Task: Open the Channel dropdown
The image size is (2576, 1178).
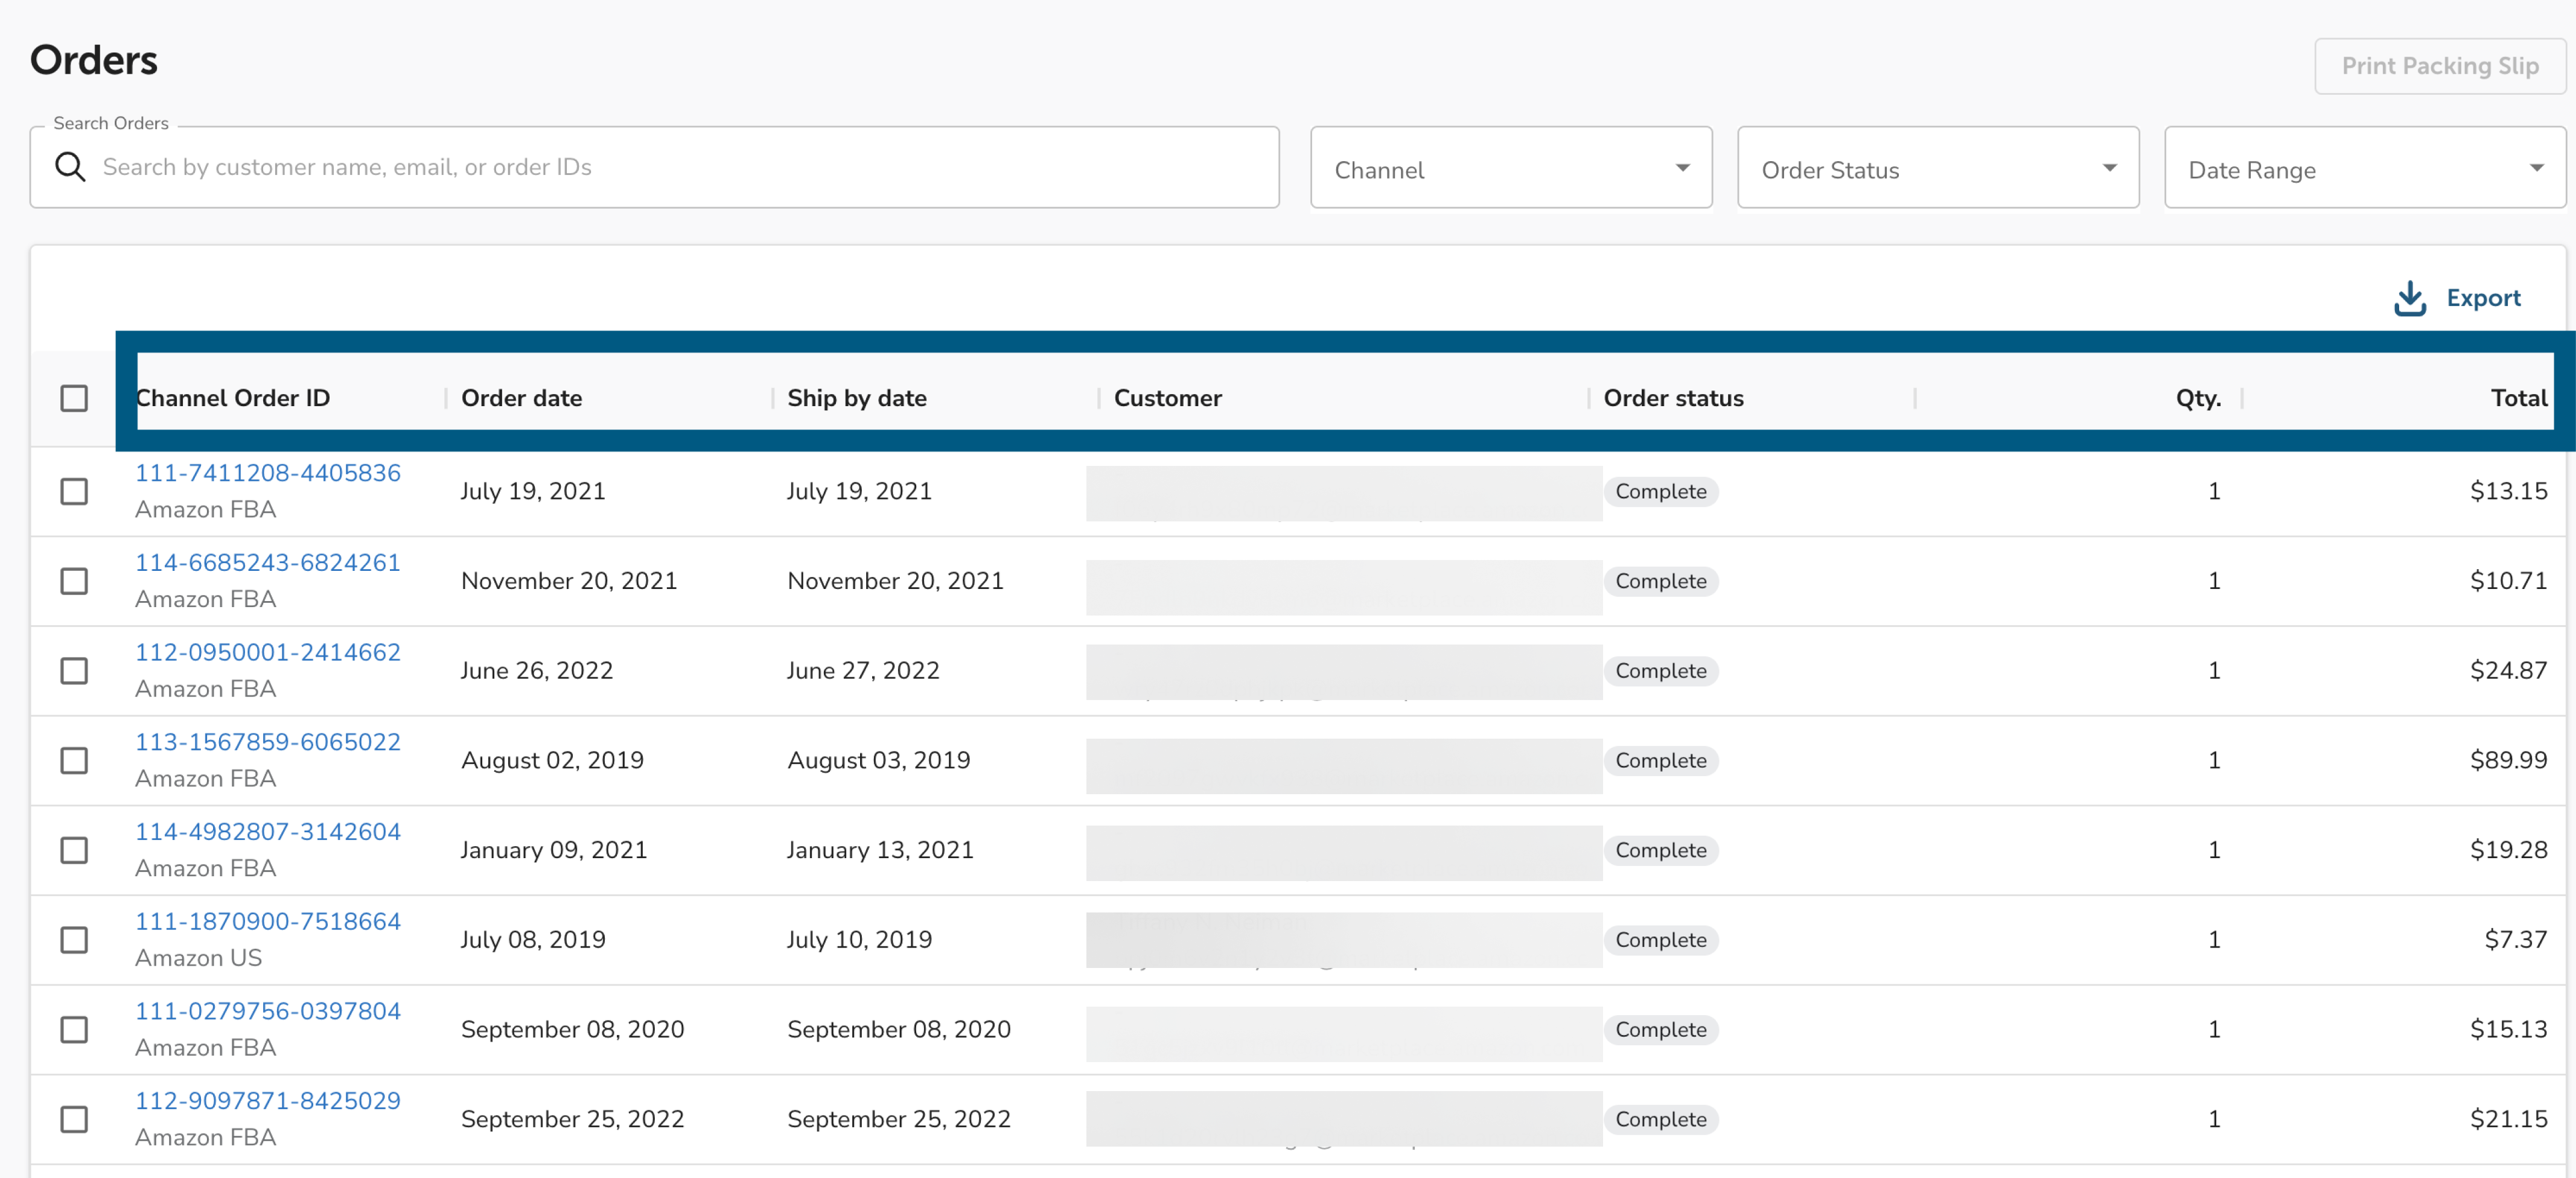Action: point(1510,169)
